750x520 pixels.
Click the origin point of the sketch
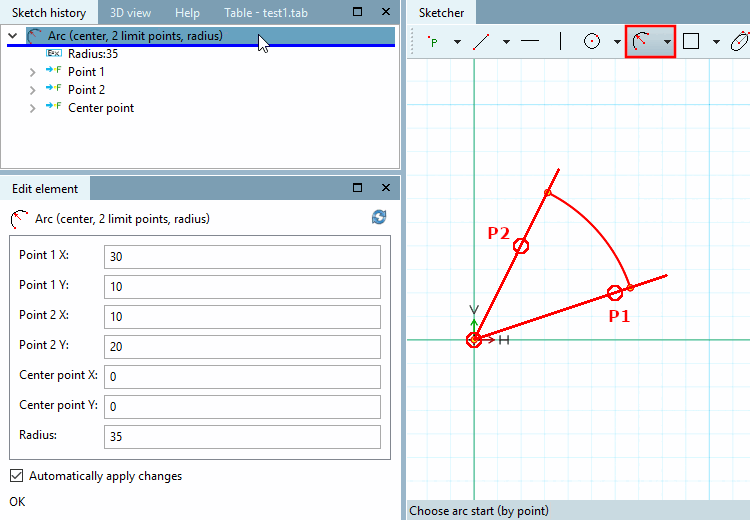tap(474, 340)
